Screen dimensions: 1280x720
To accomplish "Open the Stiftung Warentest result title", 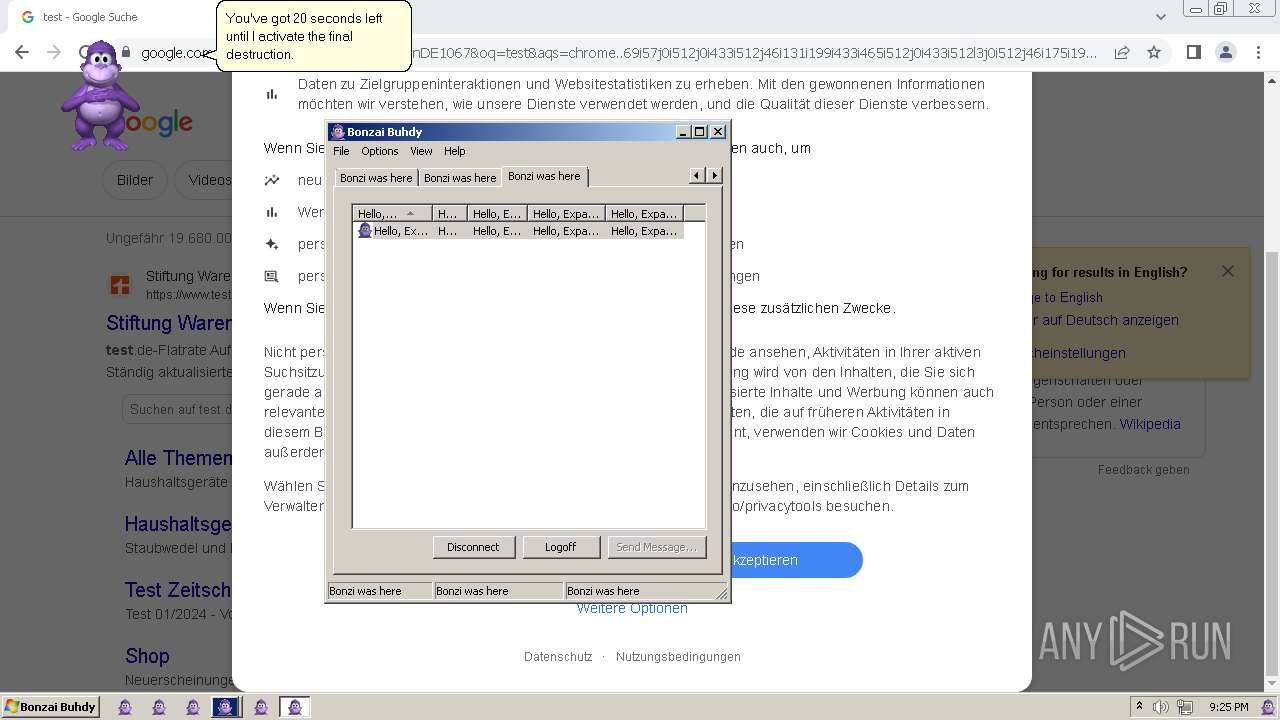I will pos(169,323).
